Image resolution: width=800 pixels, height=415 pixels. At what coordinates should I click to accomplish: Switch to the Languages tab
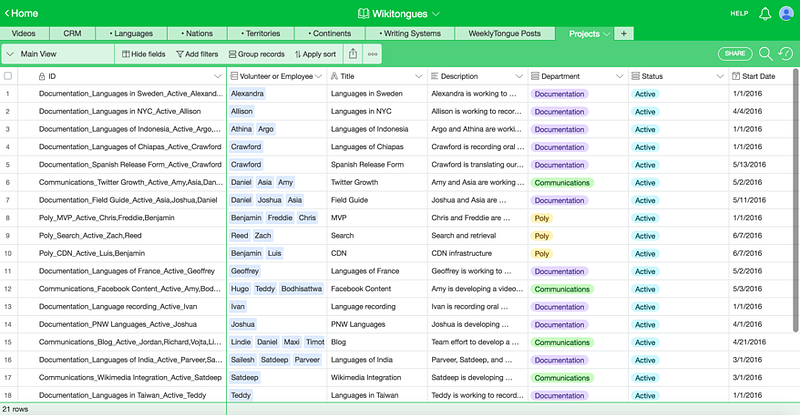(131, 34)
